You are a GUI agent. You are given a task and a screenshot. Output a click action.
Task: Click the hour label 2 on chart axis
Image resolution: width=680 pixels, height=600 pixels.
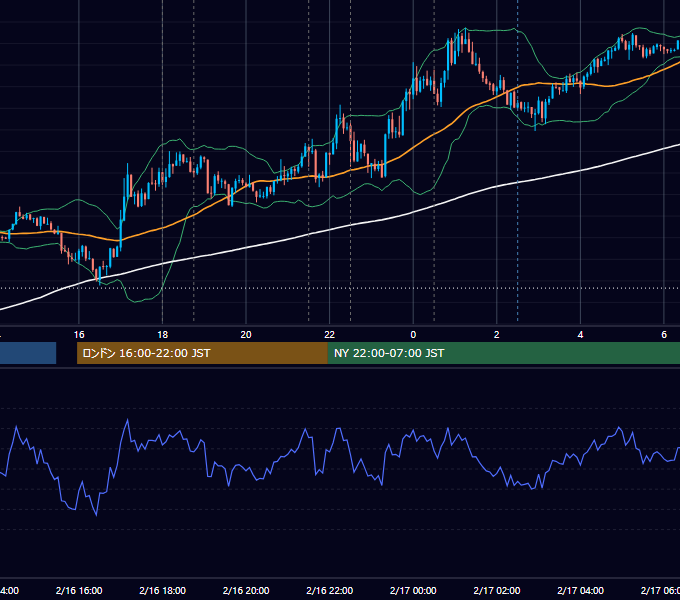pyautogui.click(x=497, y=335)
